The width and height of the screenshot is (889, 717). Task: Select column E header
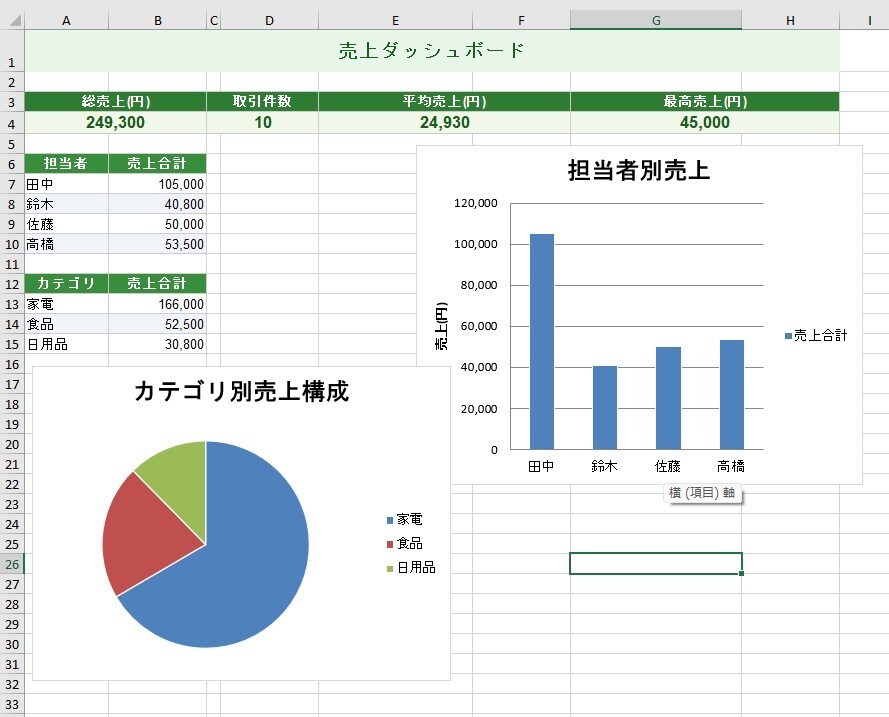click(x=395, y=21)
